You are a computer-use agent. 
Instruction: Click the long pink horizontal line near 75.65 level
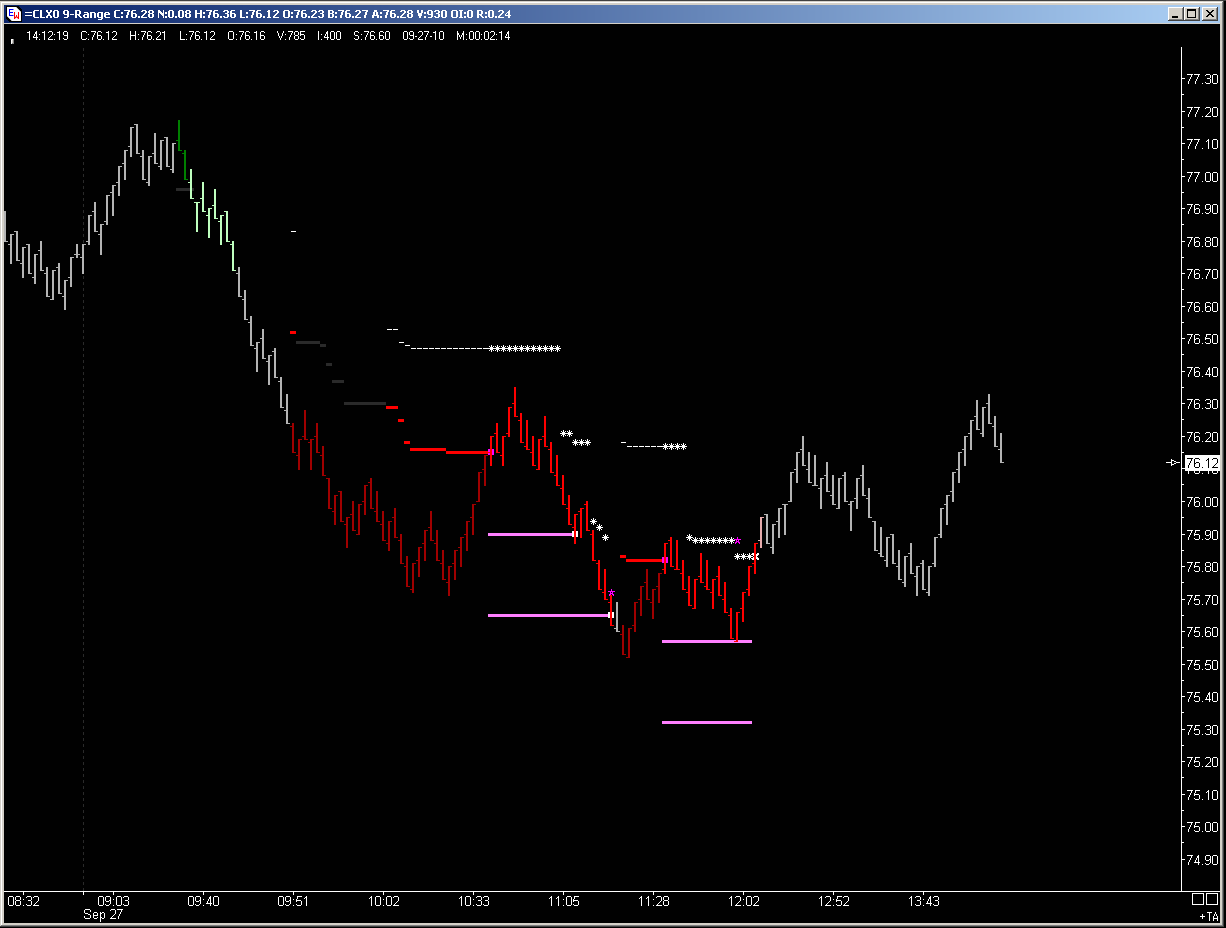pos(548,615)
